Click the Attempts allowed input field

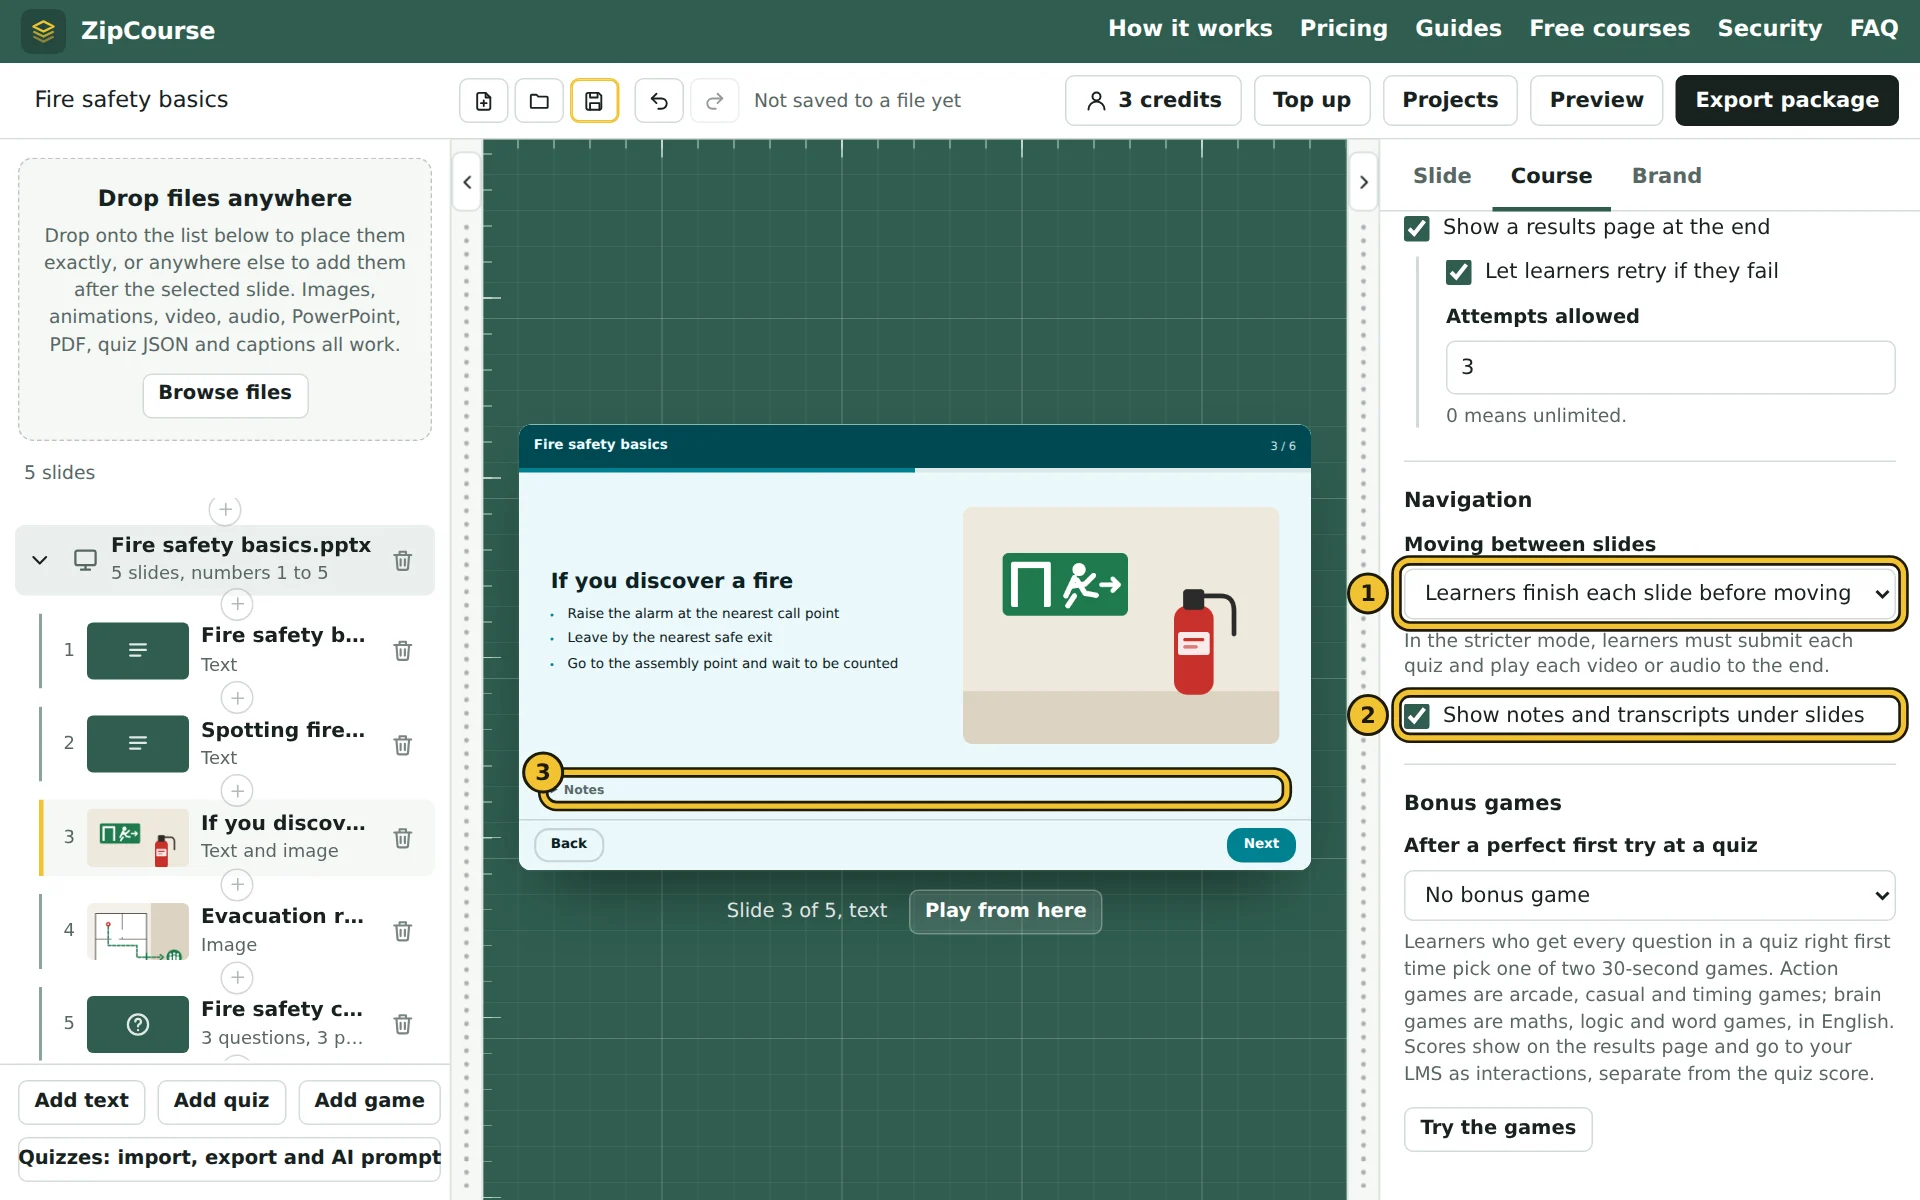click(x=1670, y=367)
